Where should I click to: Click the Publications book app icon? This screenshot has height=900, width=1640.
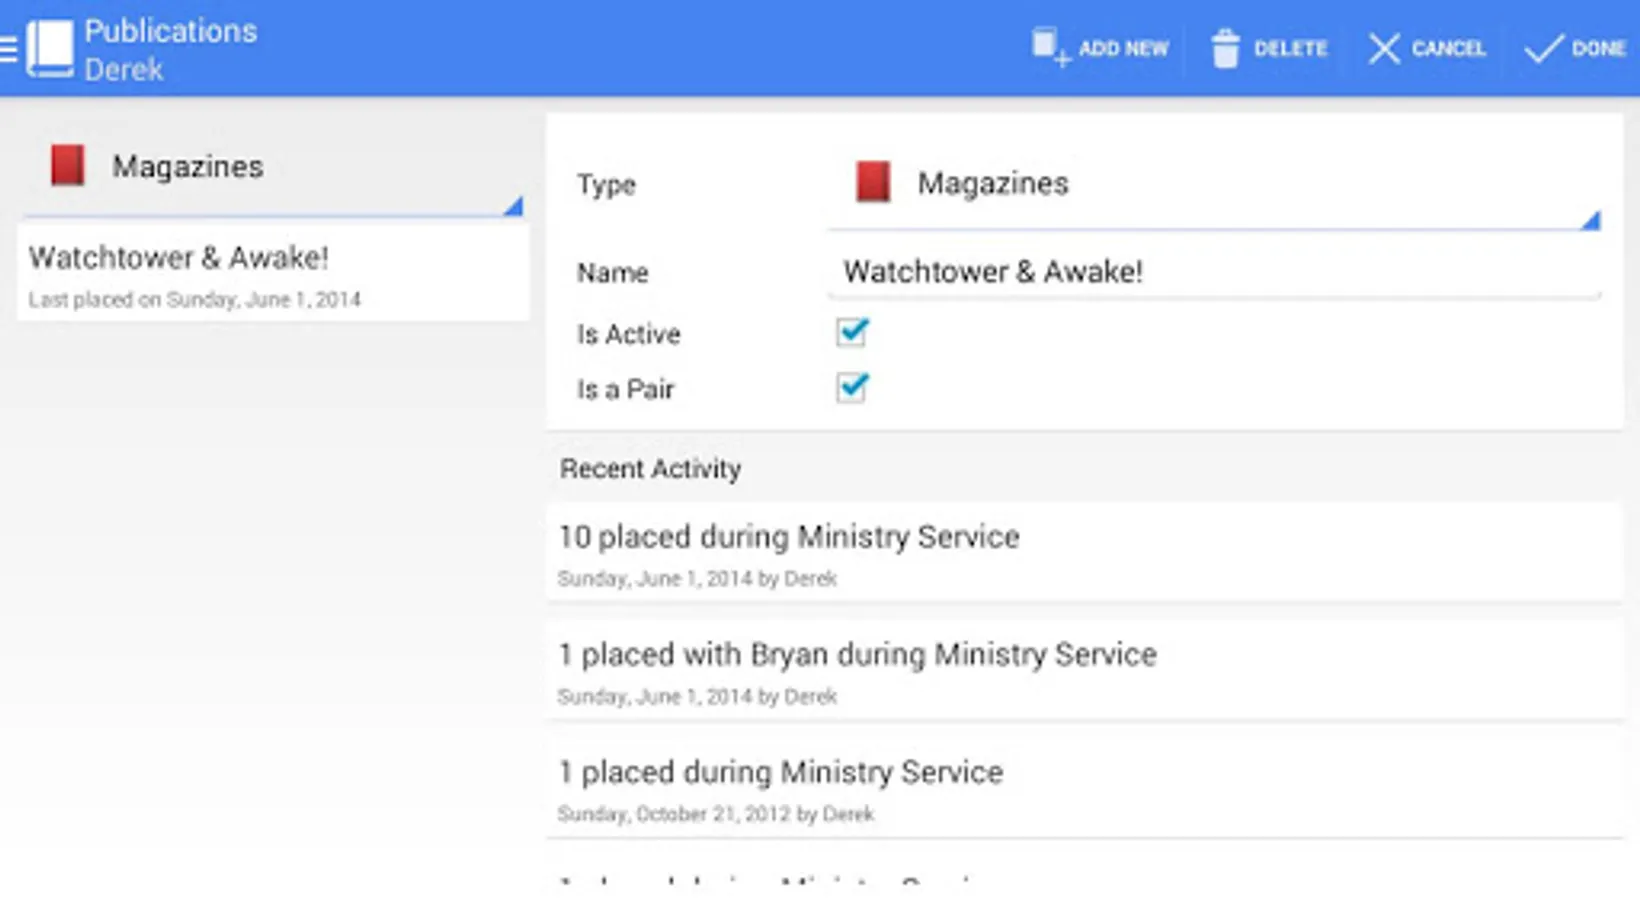point(50,48)
